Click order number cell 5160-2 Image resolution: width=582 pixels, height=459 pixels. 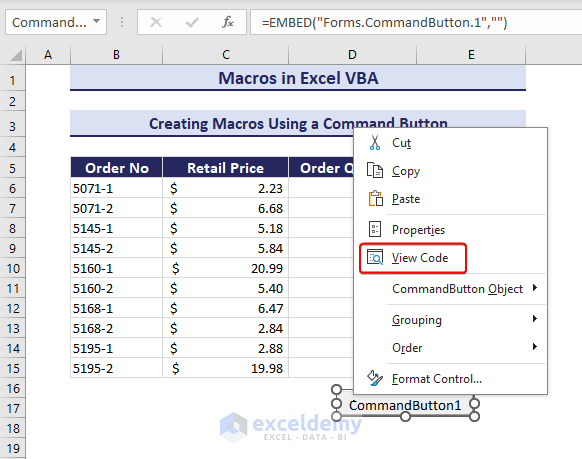[116, 288]
